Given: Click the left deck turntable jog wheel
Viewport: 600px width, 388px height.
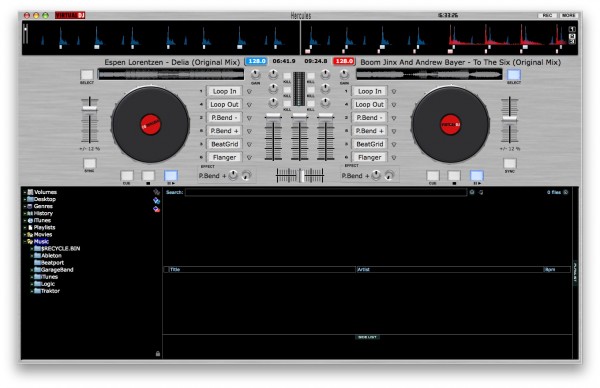Looking at the screenshot, I should (x=150, y=124).
